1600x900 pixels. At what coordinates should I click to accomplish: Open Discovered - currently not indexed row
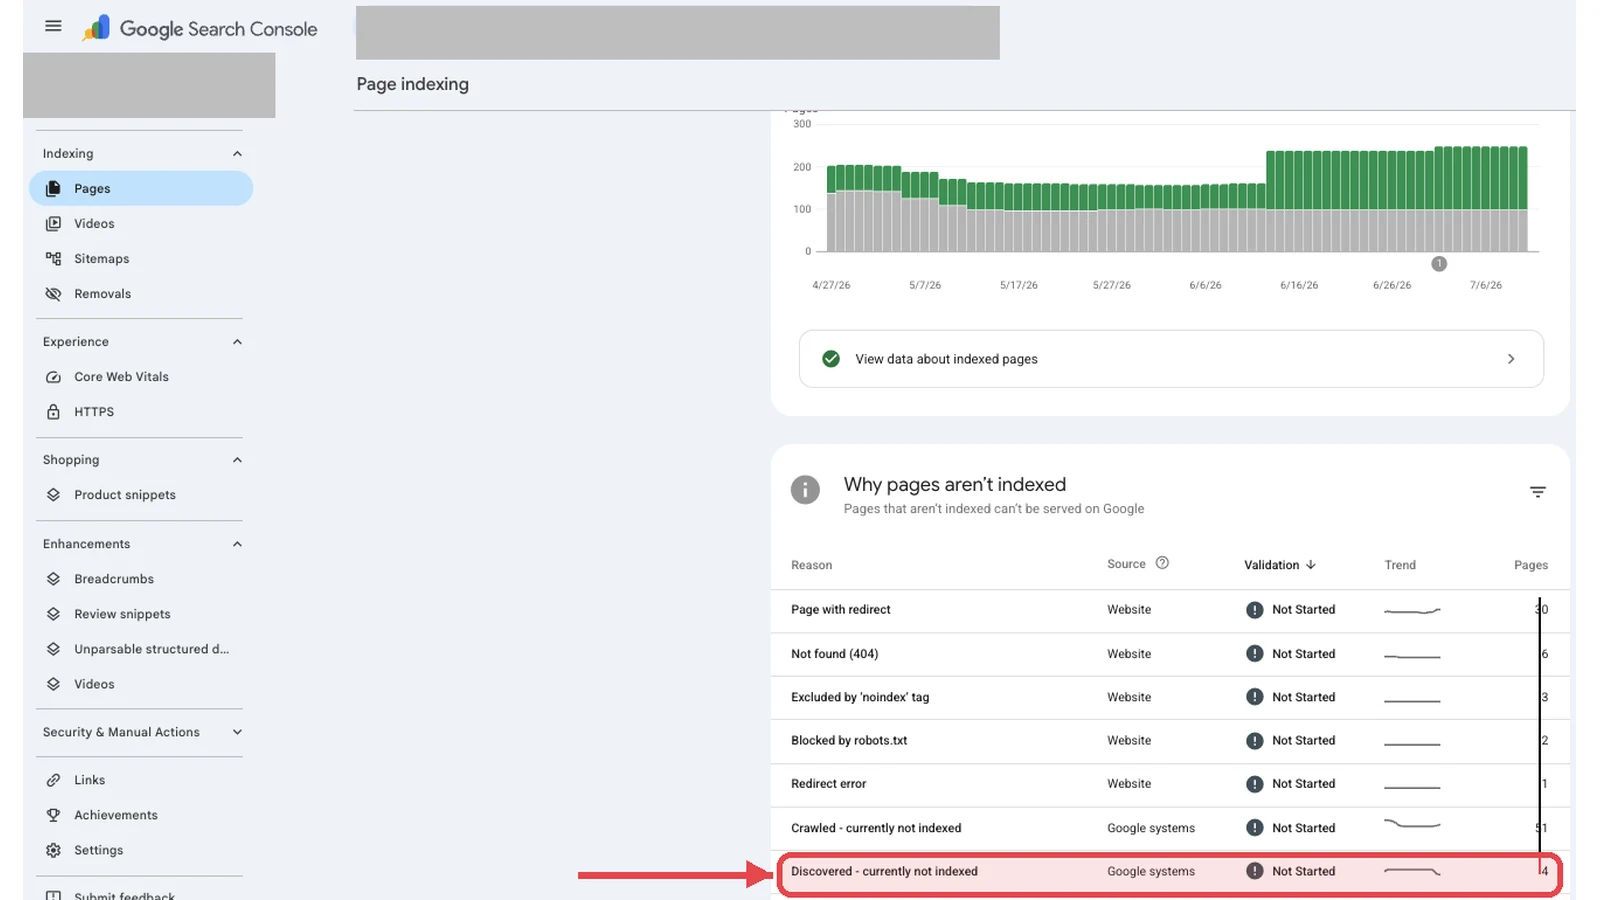tap(1169, 871)
